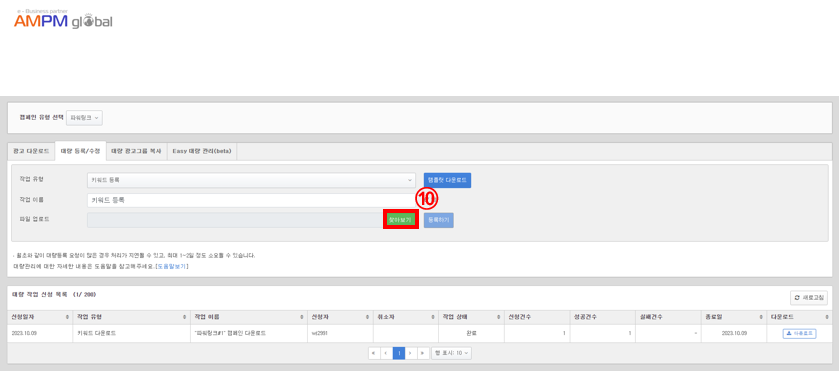839x372 pixels.
Task: Sort the table by 신청자 column
Action: 340,317
